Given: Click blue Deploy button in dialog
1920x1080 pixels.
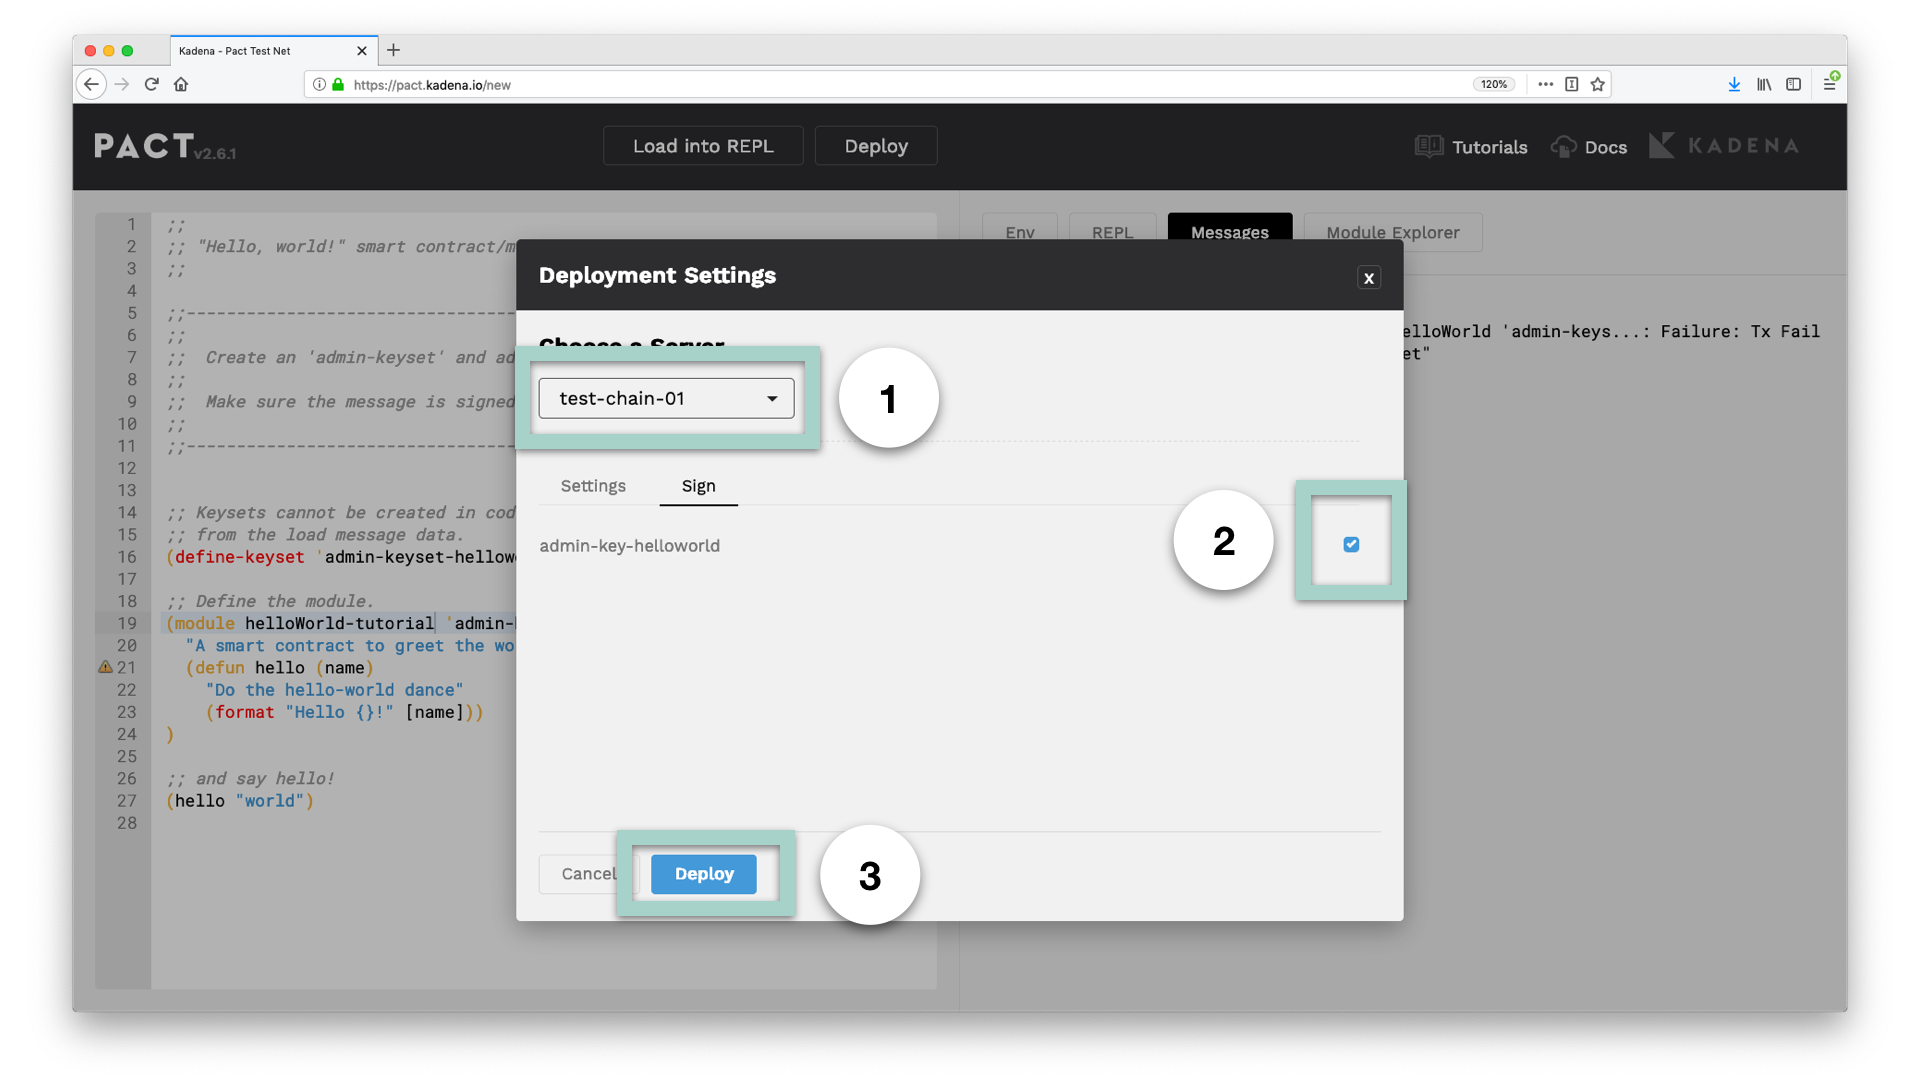Looking at the screenshot, I should pyautogui.click(x=704, y=874).
